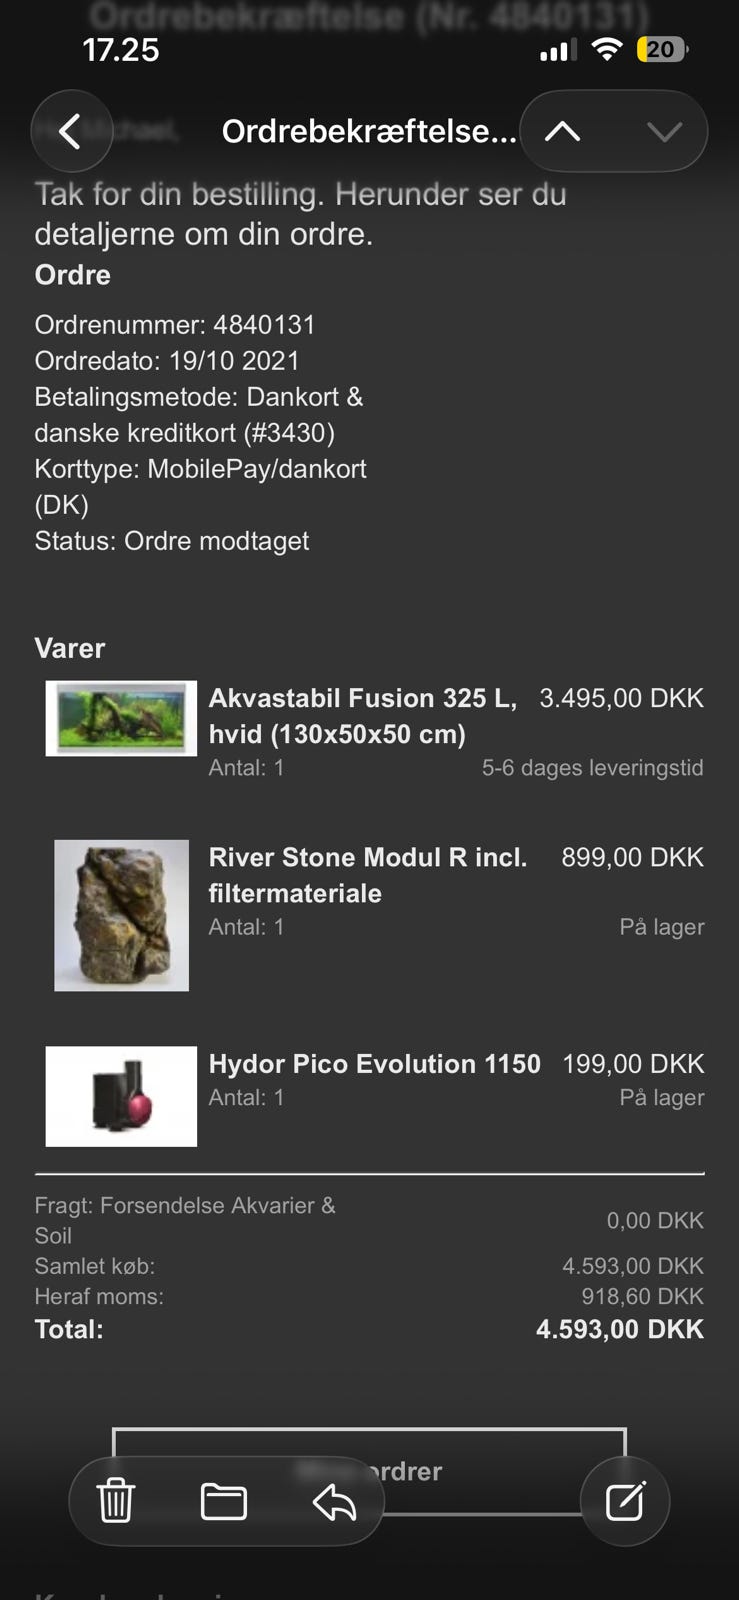Viewport: 739px width, 1600px height.
Task: Tap the Ordrenummer 4840131 line
Action: click(x=175, y=325)
